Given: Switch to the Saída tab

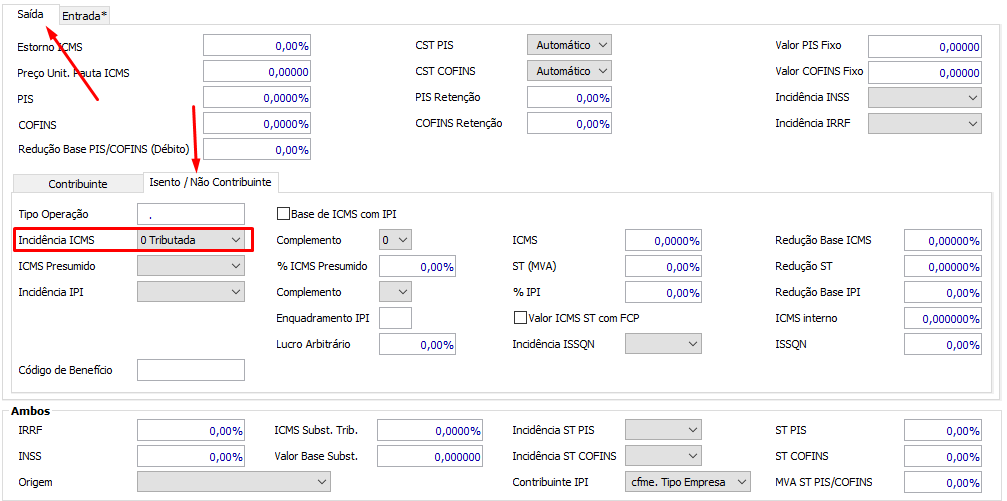Looking at the screenshot, I should pos(30,14).
